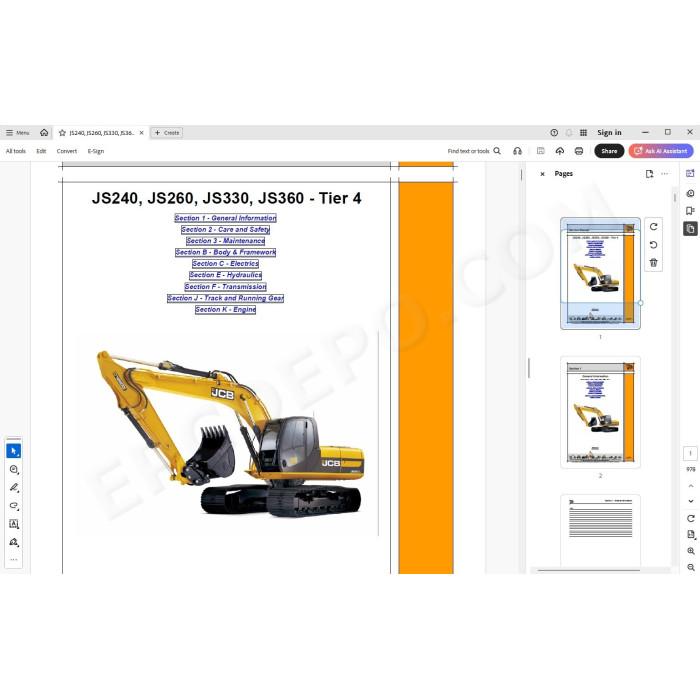700x700 pixels.
Task: Open Section 3 - Maintenance link
Action: pos(225,241)
